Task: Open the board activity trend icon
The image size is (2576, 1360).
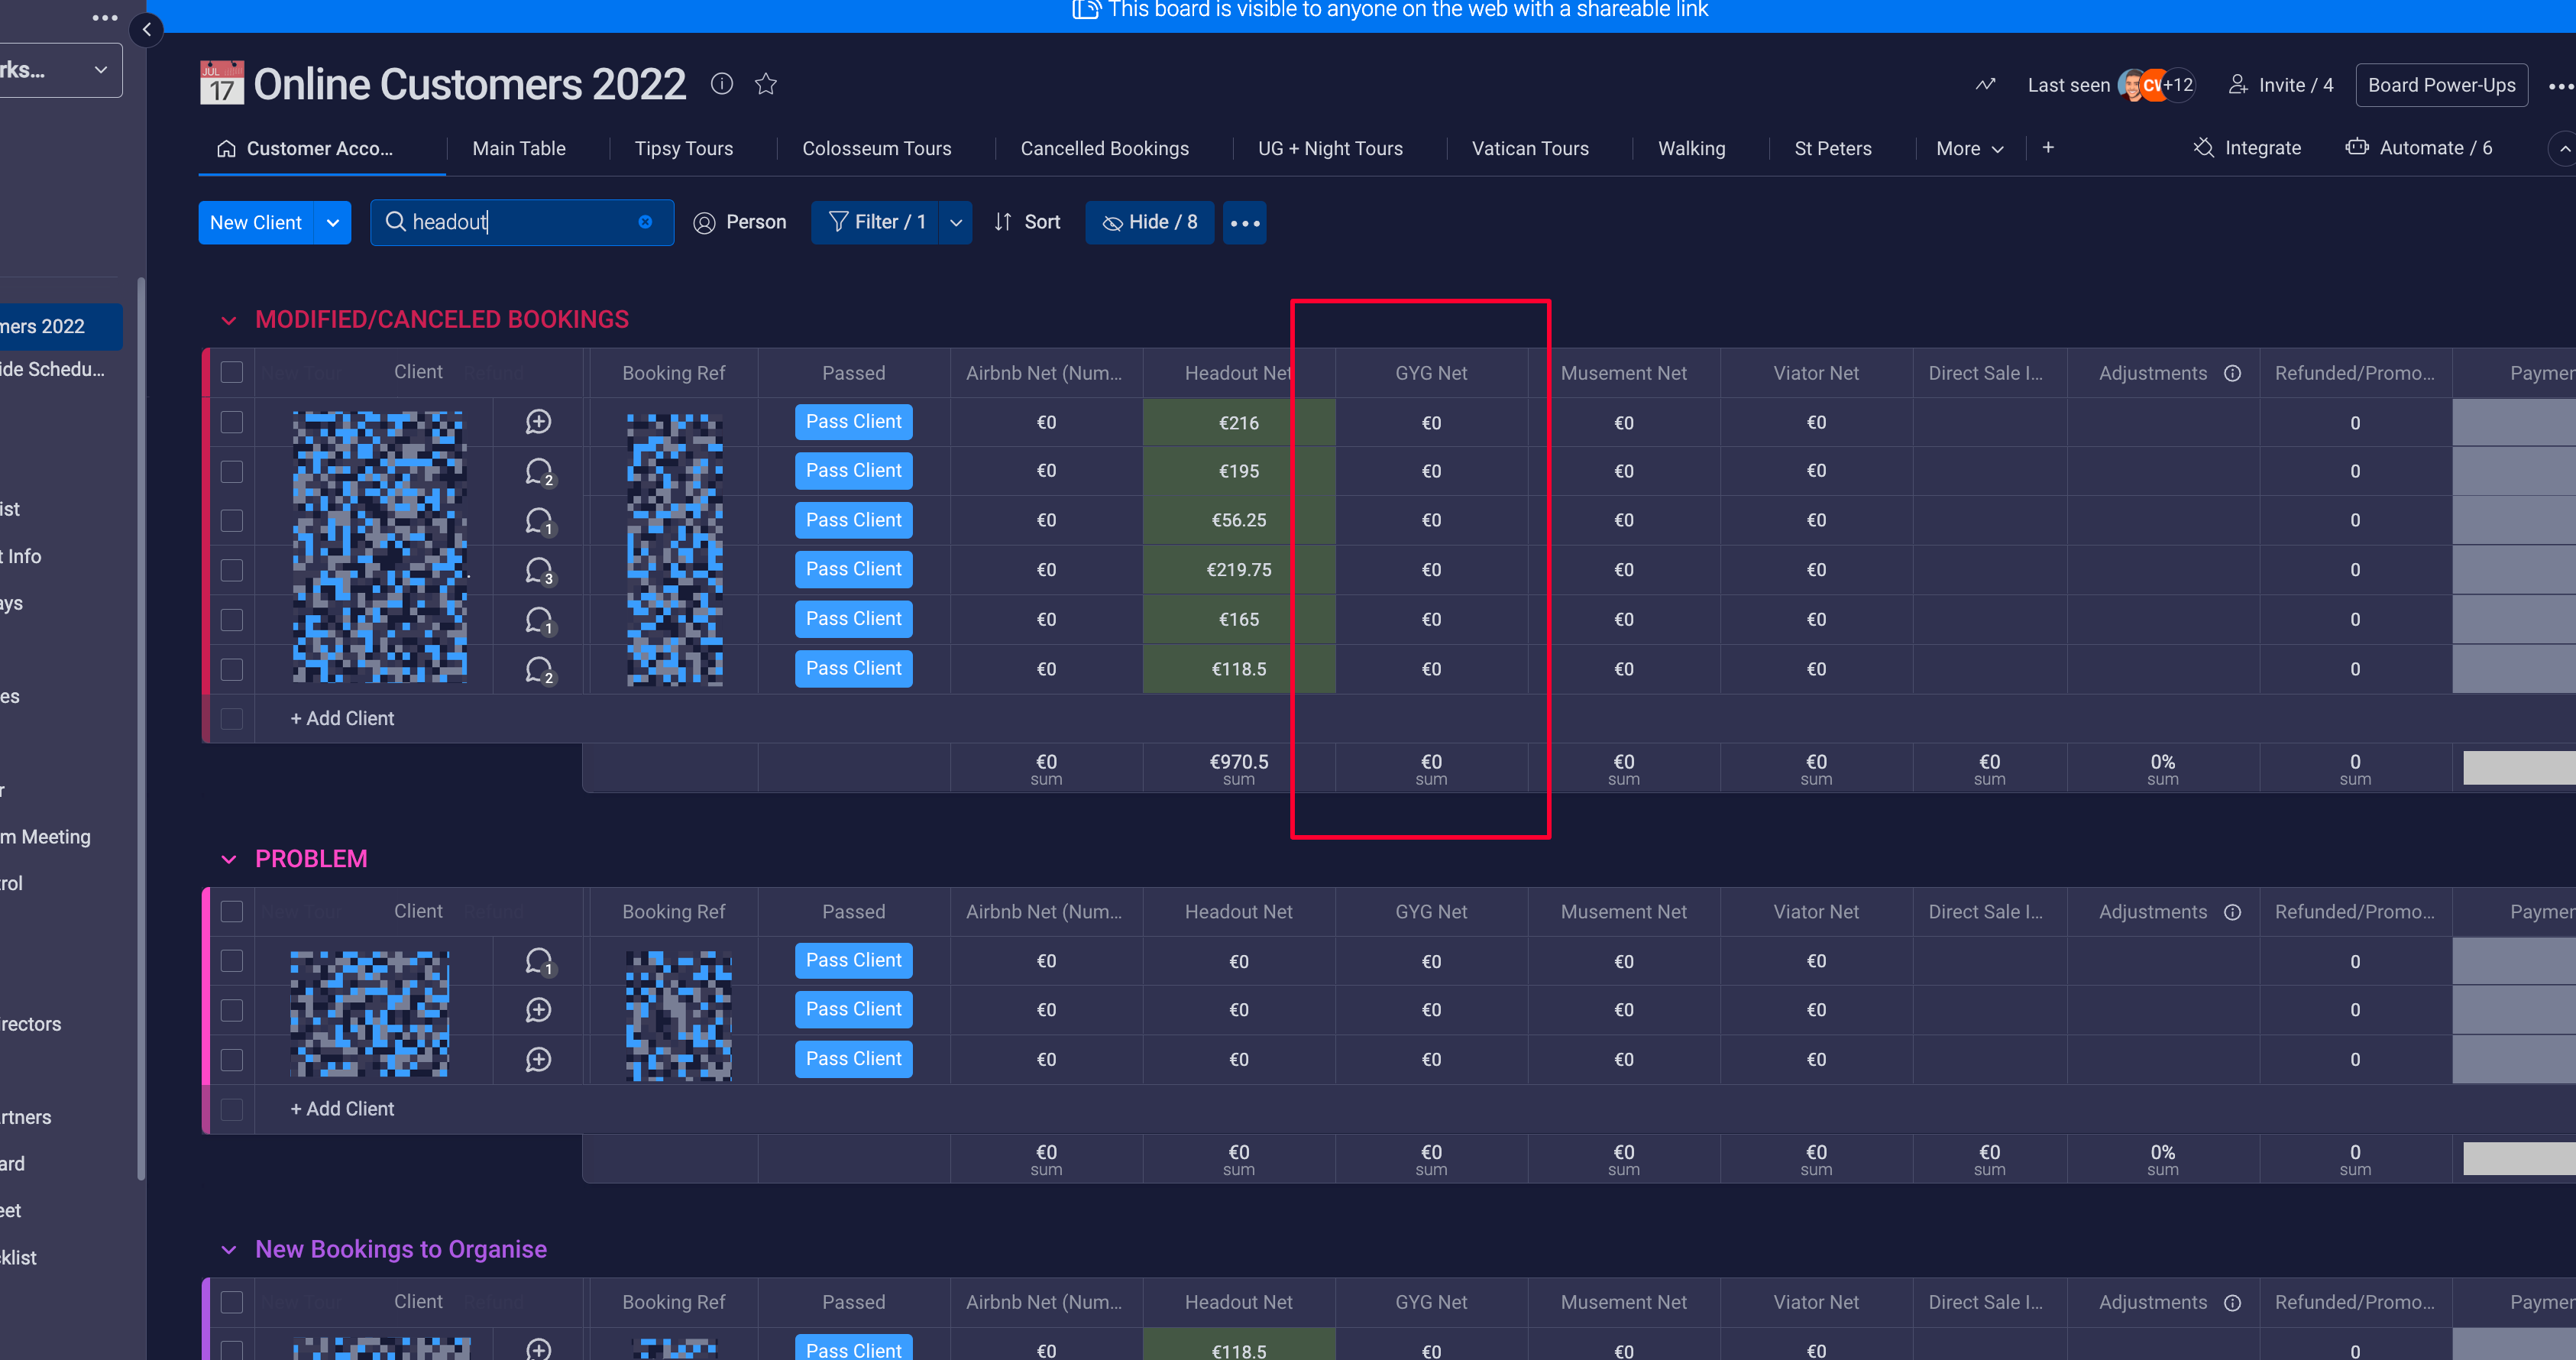Action: pyautogui.click(x=1985, y=85)
